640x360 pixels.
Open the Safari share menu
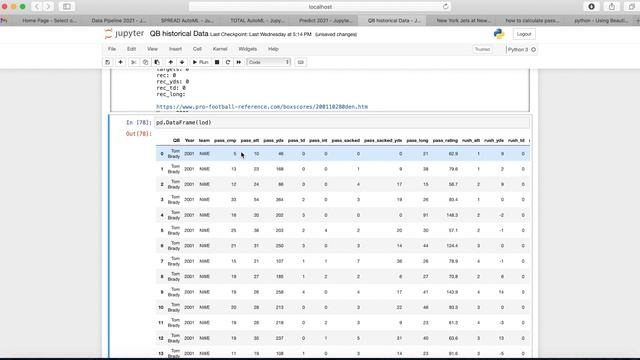tap(612, 7)
